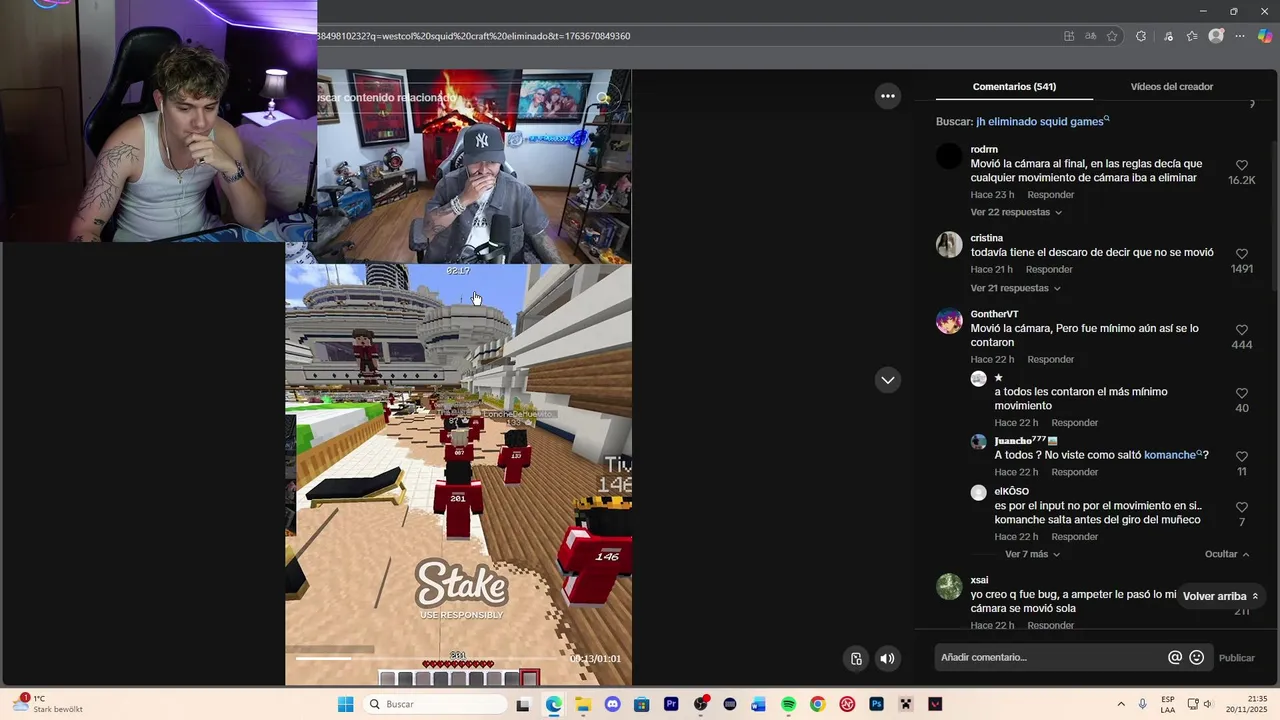Like Juancho's reply with the heart
Viewport: 1280px width, 720px height.
pos(1241,457)
